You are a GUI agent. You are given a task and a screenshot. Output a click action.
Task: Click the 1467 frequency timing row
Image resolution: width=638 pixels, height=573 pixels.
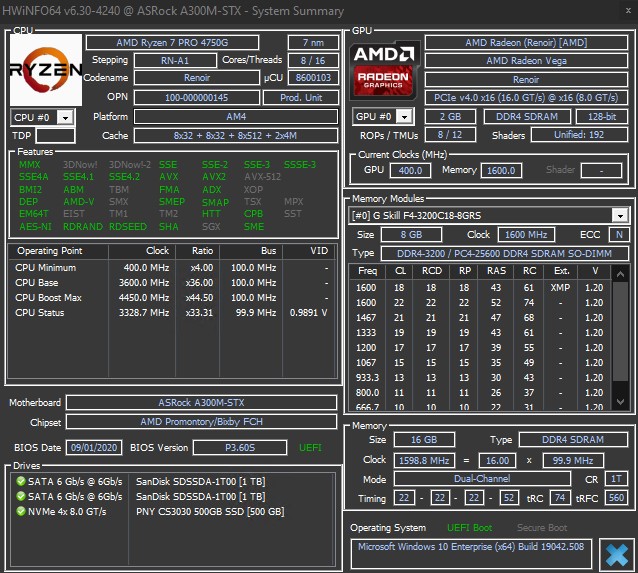480,318
